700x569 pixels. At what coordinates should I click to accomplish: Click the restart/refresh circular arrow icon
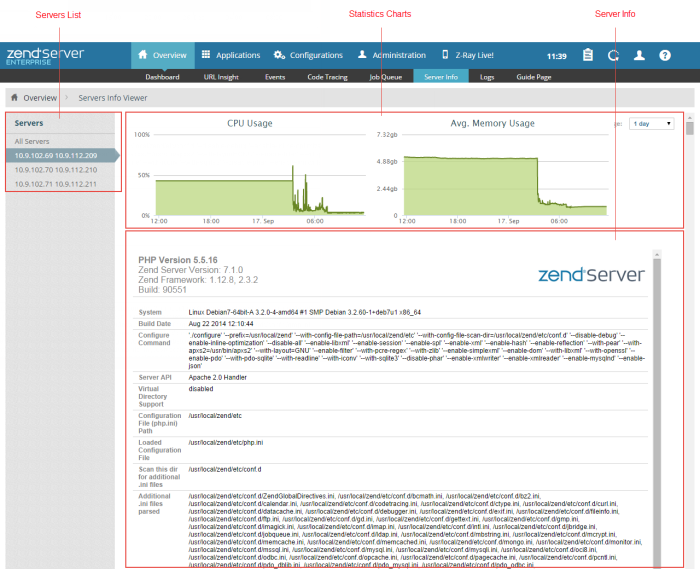(x=613, y=56)
